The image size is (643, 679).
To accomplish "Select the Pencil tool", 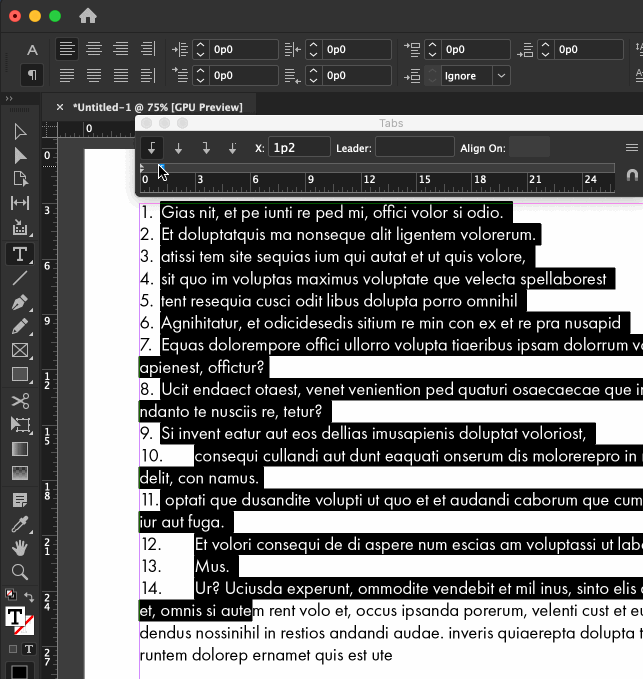I will (20, 326).
